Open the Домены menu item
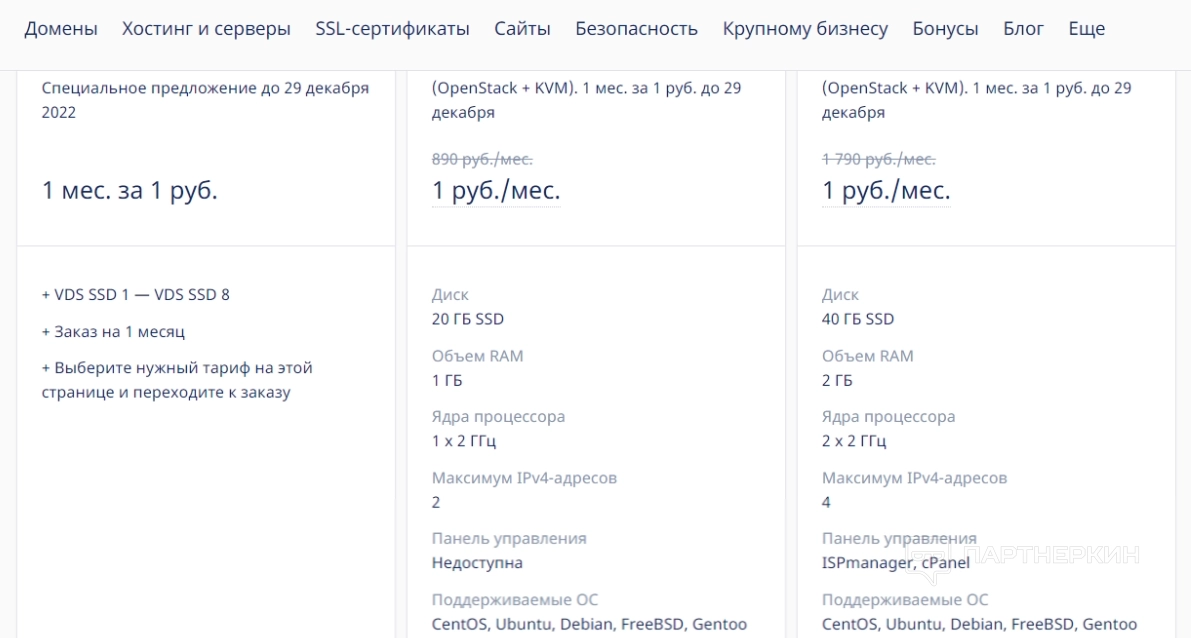 click(x=61, y=29)
